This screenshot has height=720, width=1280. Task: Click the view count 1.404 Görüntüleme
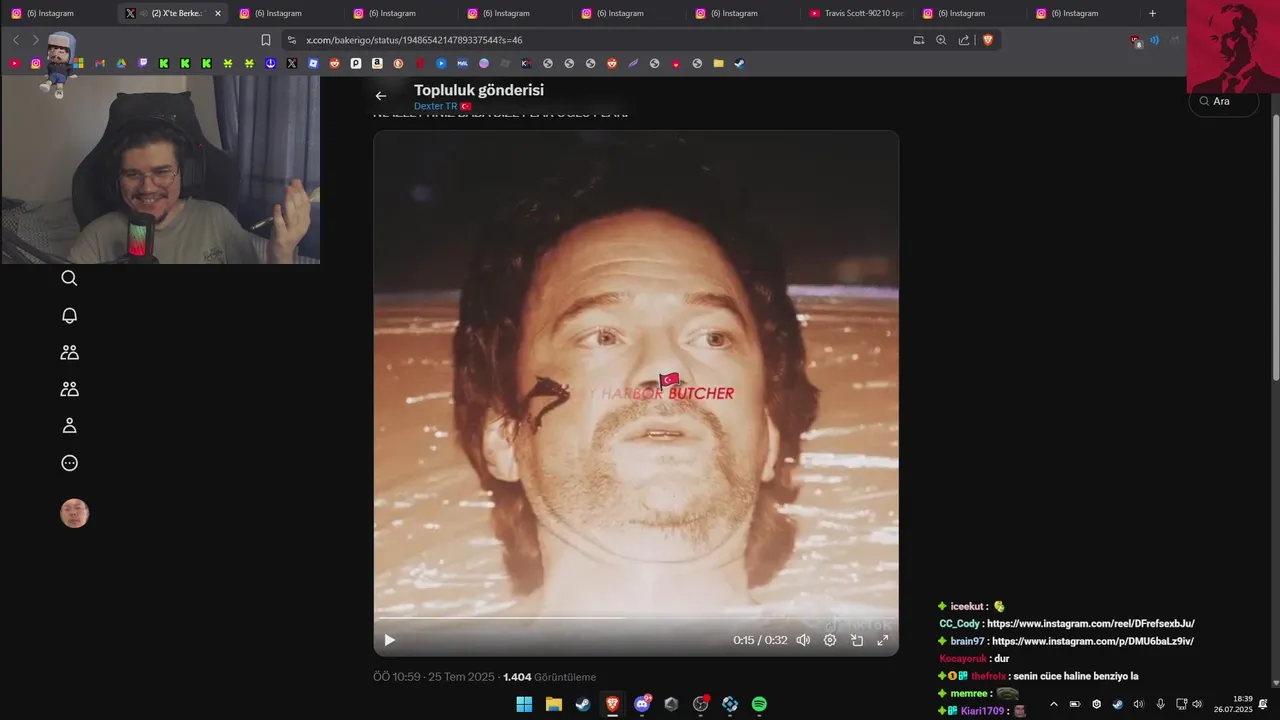pyautogui.click(x=549, y=677)
